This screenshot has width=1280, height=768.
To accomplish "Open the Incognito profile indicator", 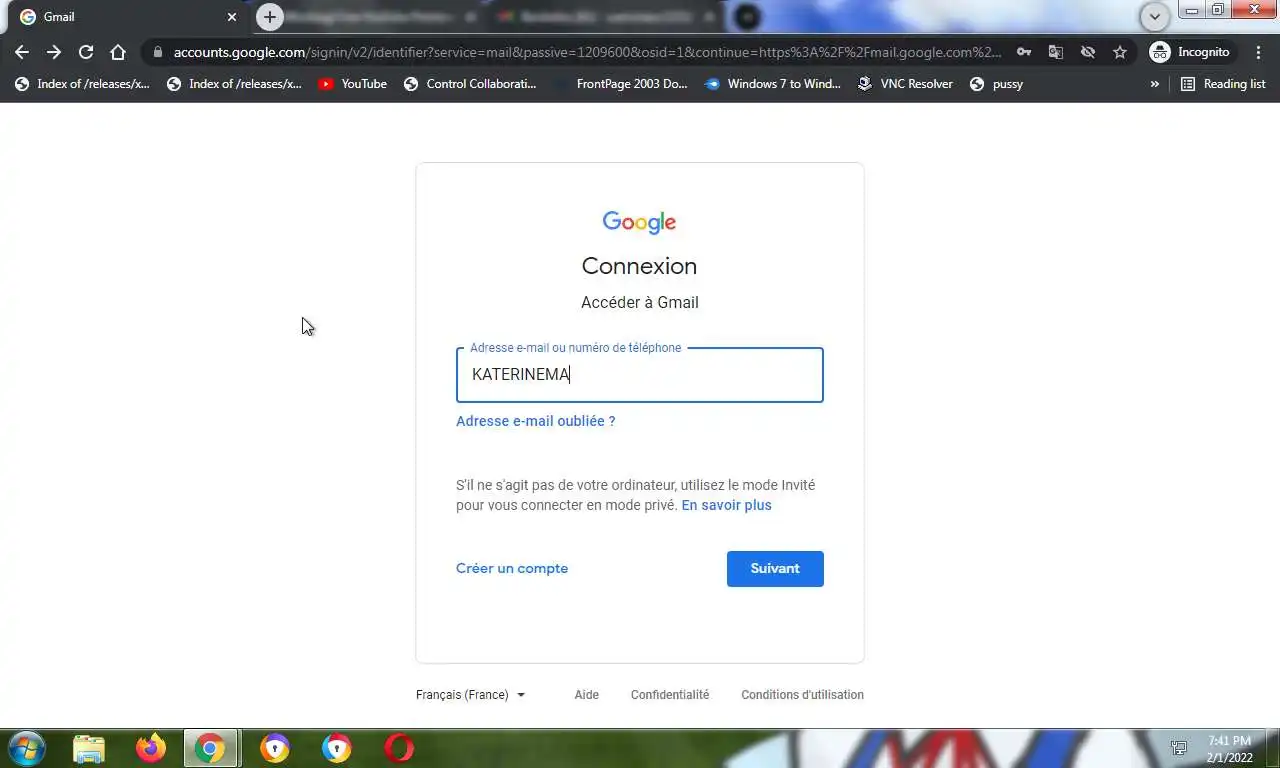I will (1191, 52).
